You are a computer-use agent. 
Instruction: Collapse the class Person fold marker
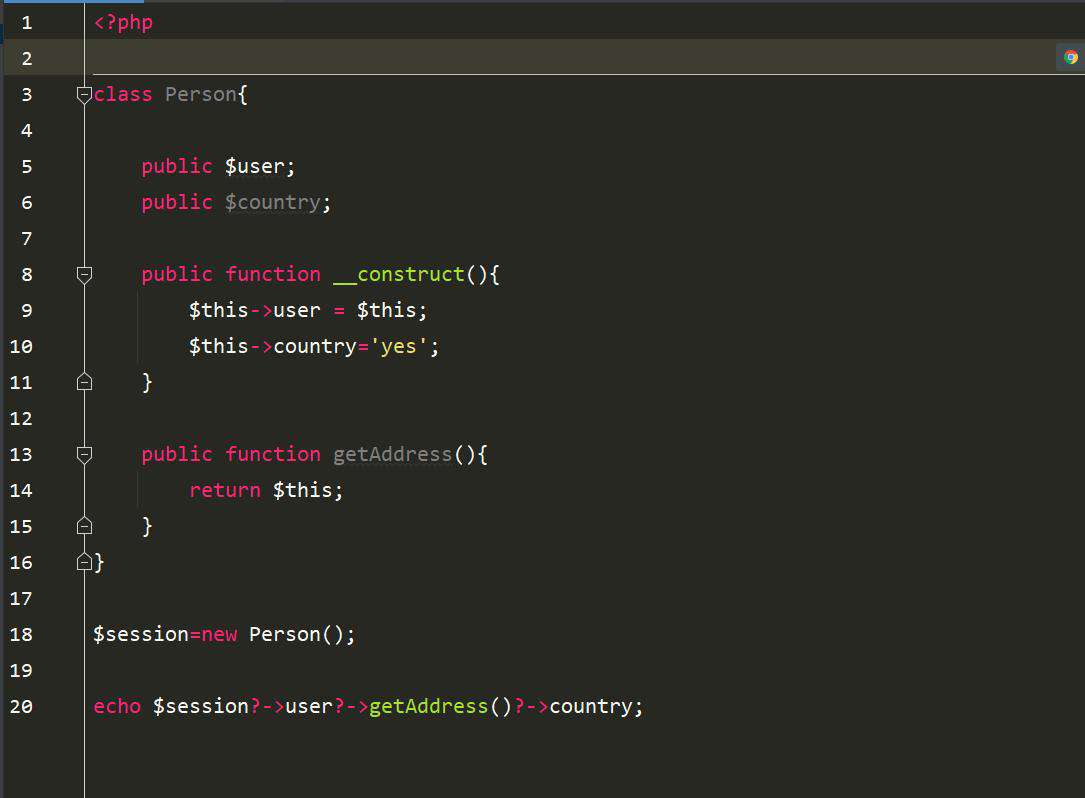(84, 94)
